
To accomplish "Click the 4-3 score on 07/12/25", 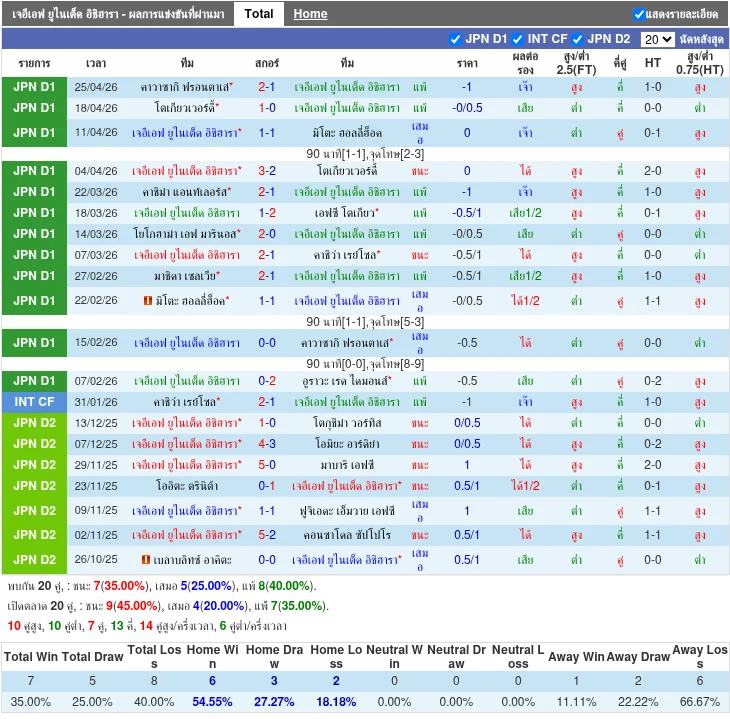I will pyautogui.click(x=267, y=444).
